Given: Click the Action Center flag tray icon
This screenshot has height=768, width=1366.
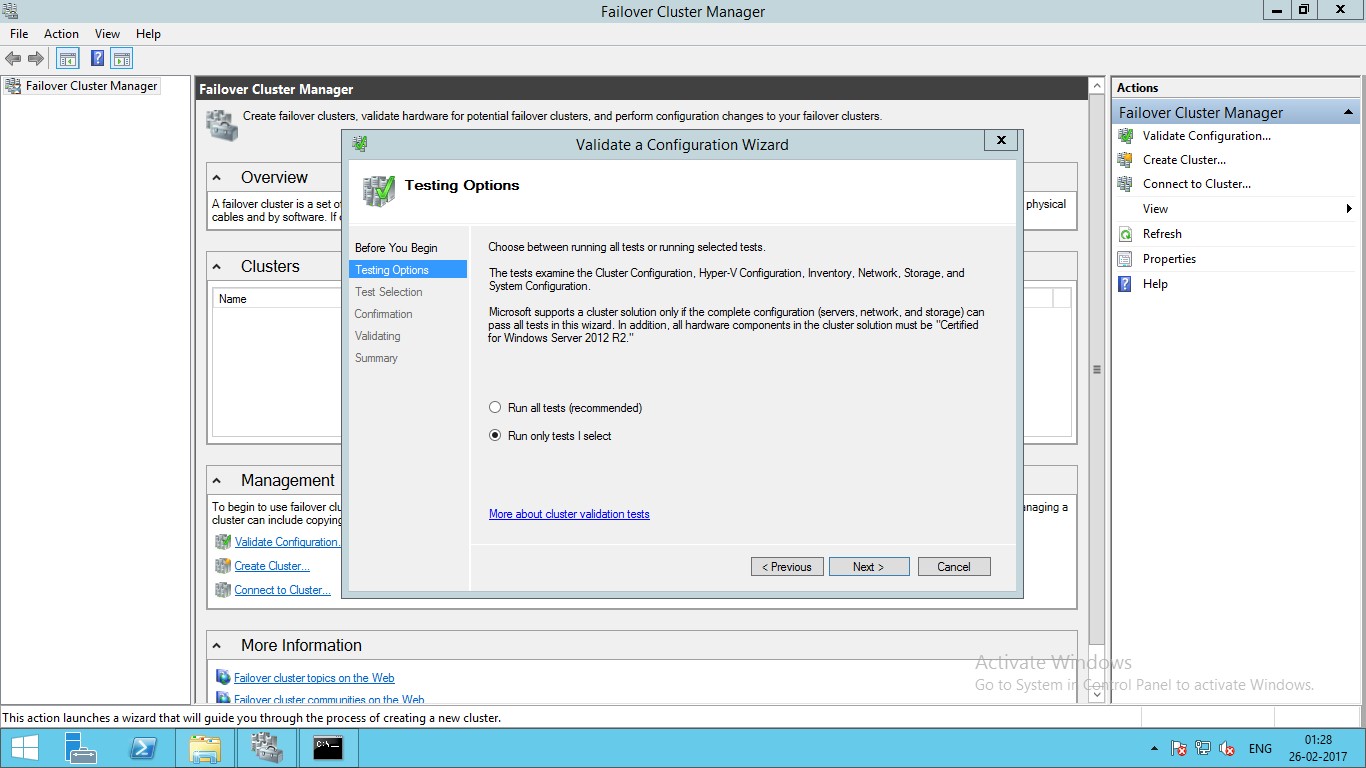Looking at the screenshot, I should point(1179,748).
